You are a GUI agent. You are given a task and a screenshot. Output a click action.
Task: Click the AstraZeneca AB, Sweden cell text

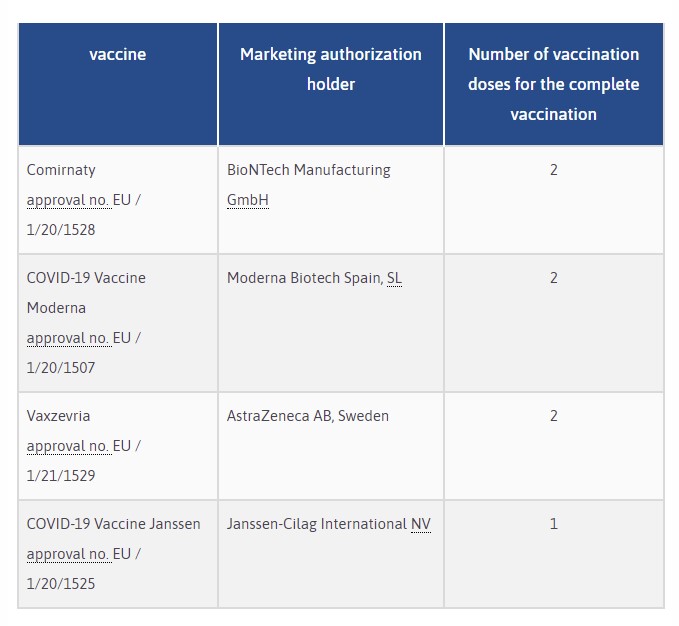[308, 416]
